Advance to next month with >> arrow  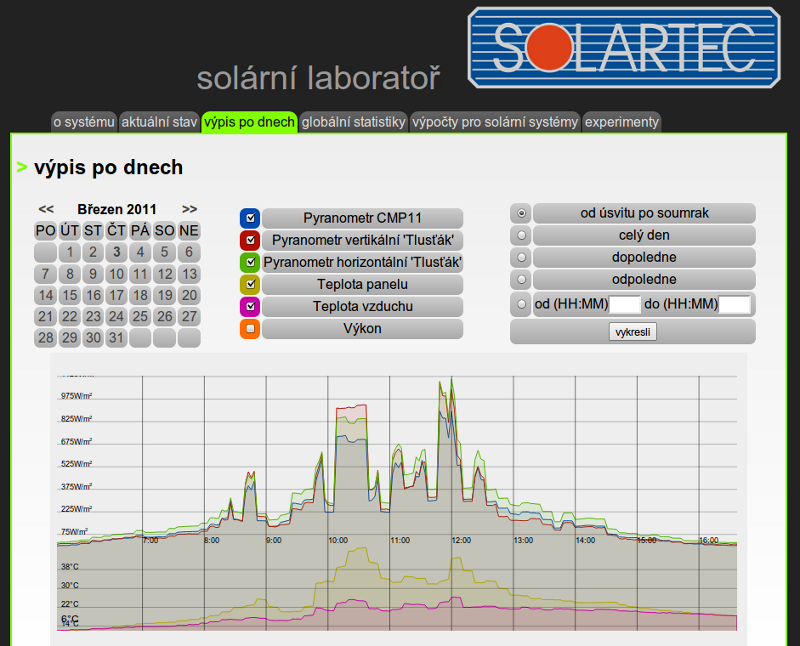pos(189,209)
